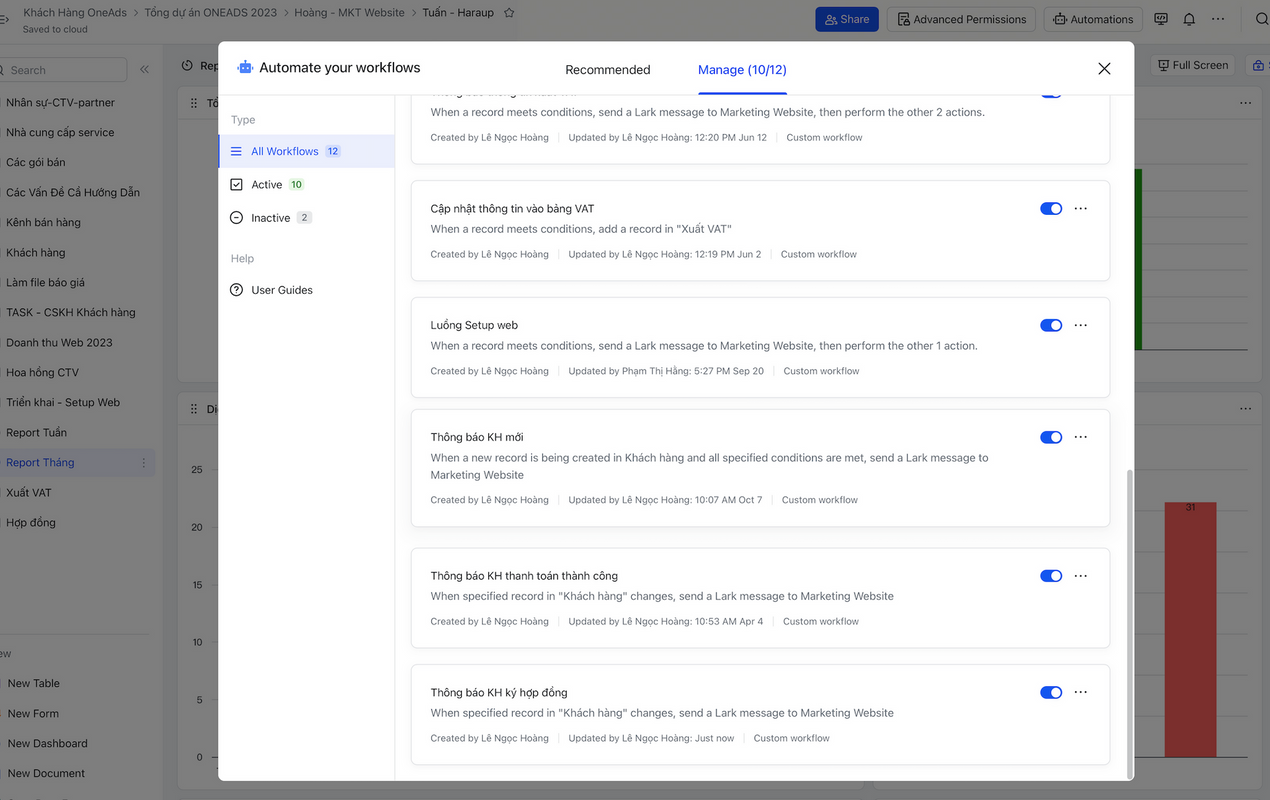
Task: Star the Tuấn - Haraup document
Action: point(509,13)
